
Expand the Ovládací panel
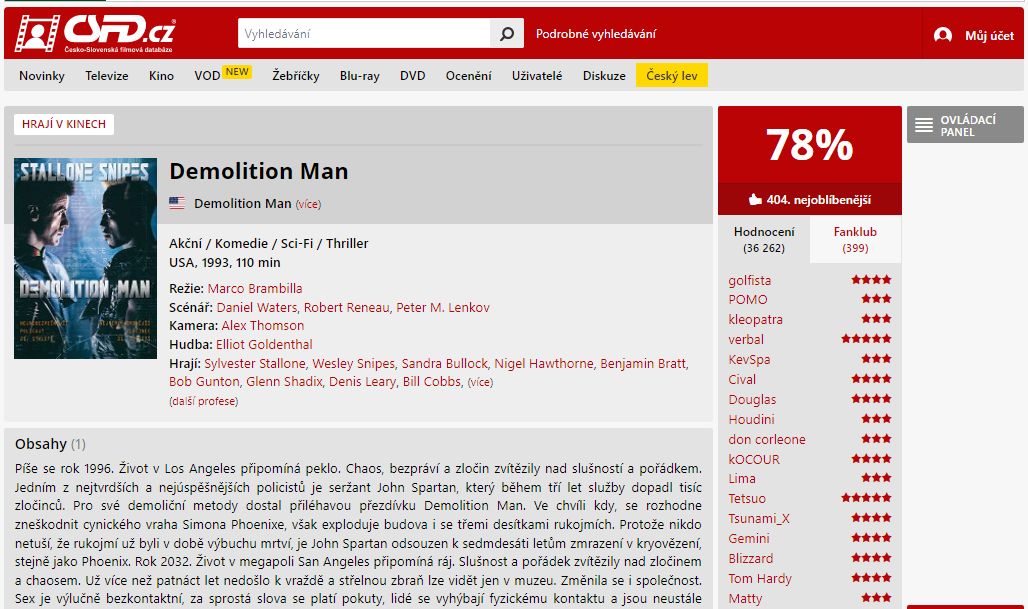965,125
